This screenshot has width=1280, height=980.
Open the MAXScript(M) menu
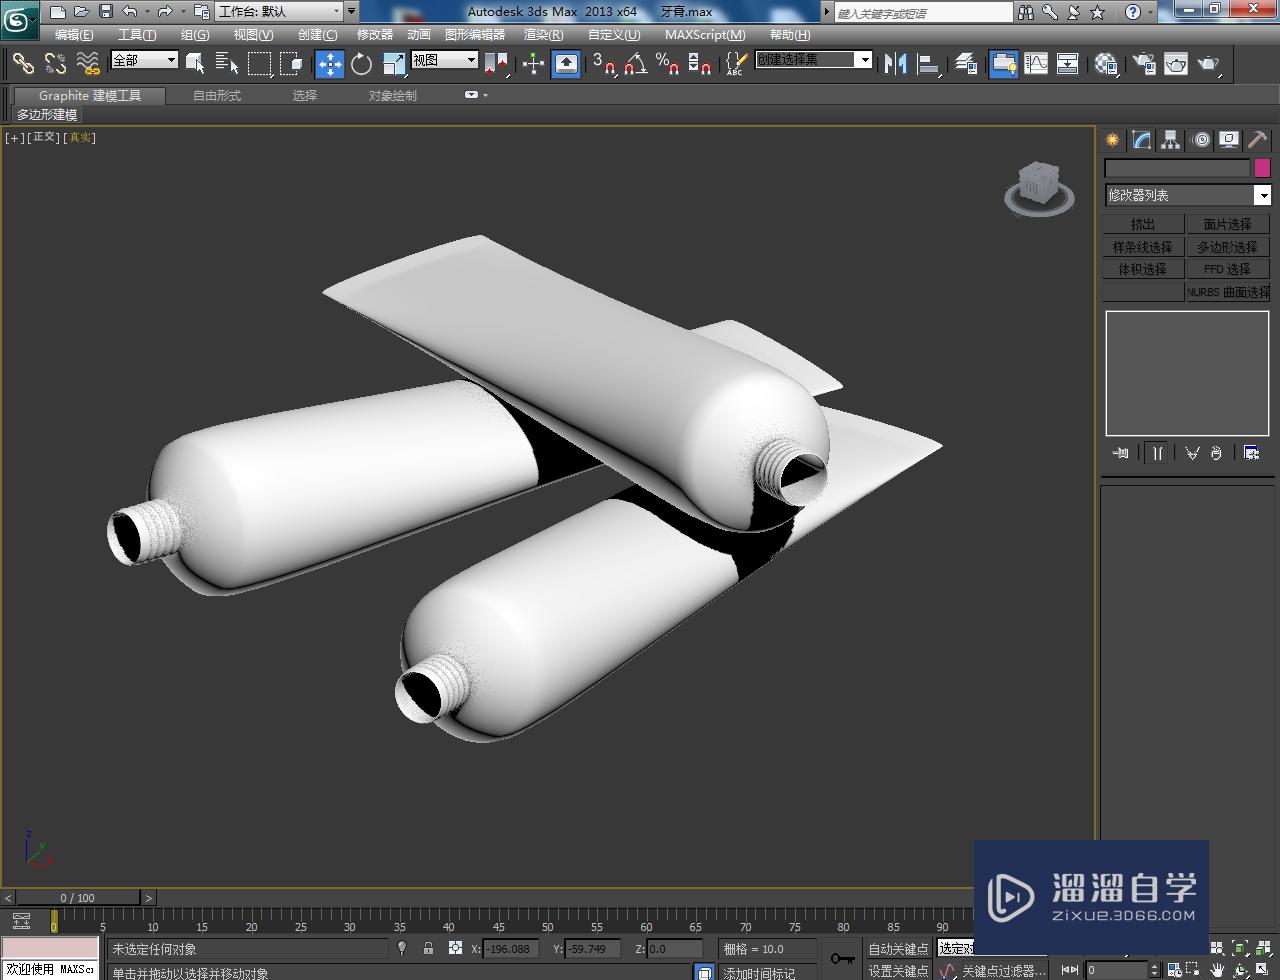[x=705, y=34]
